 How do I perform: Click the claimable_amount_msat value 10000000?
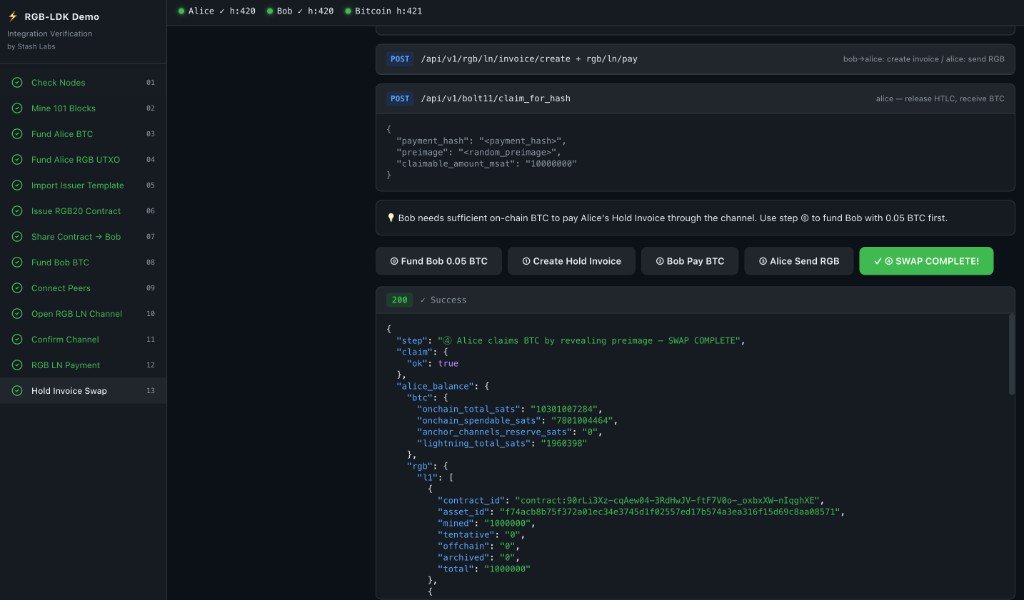coord(551,164)
